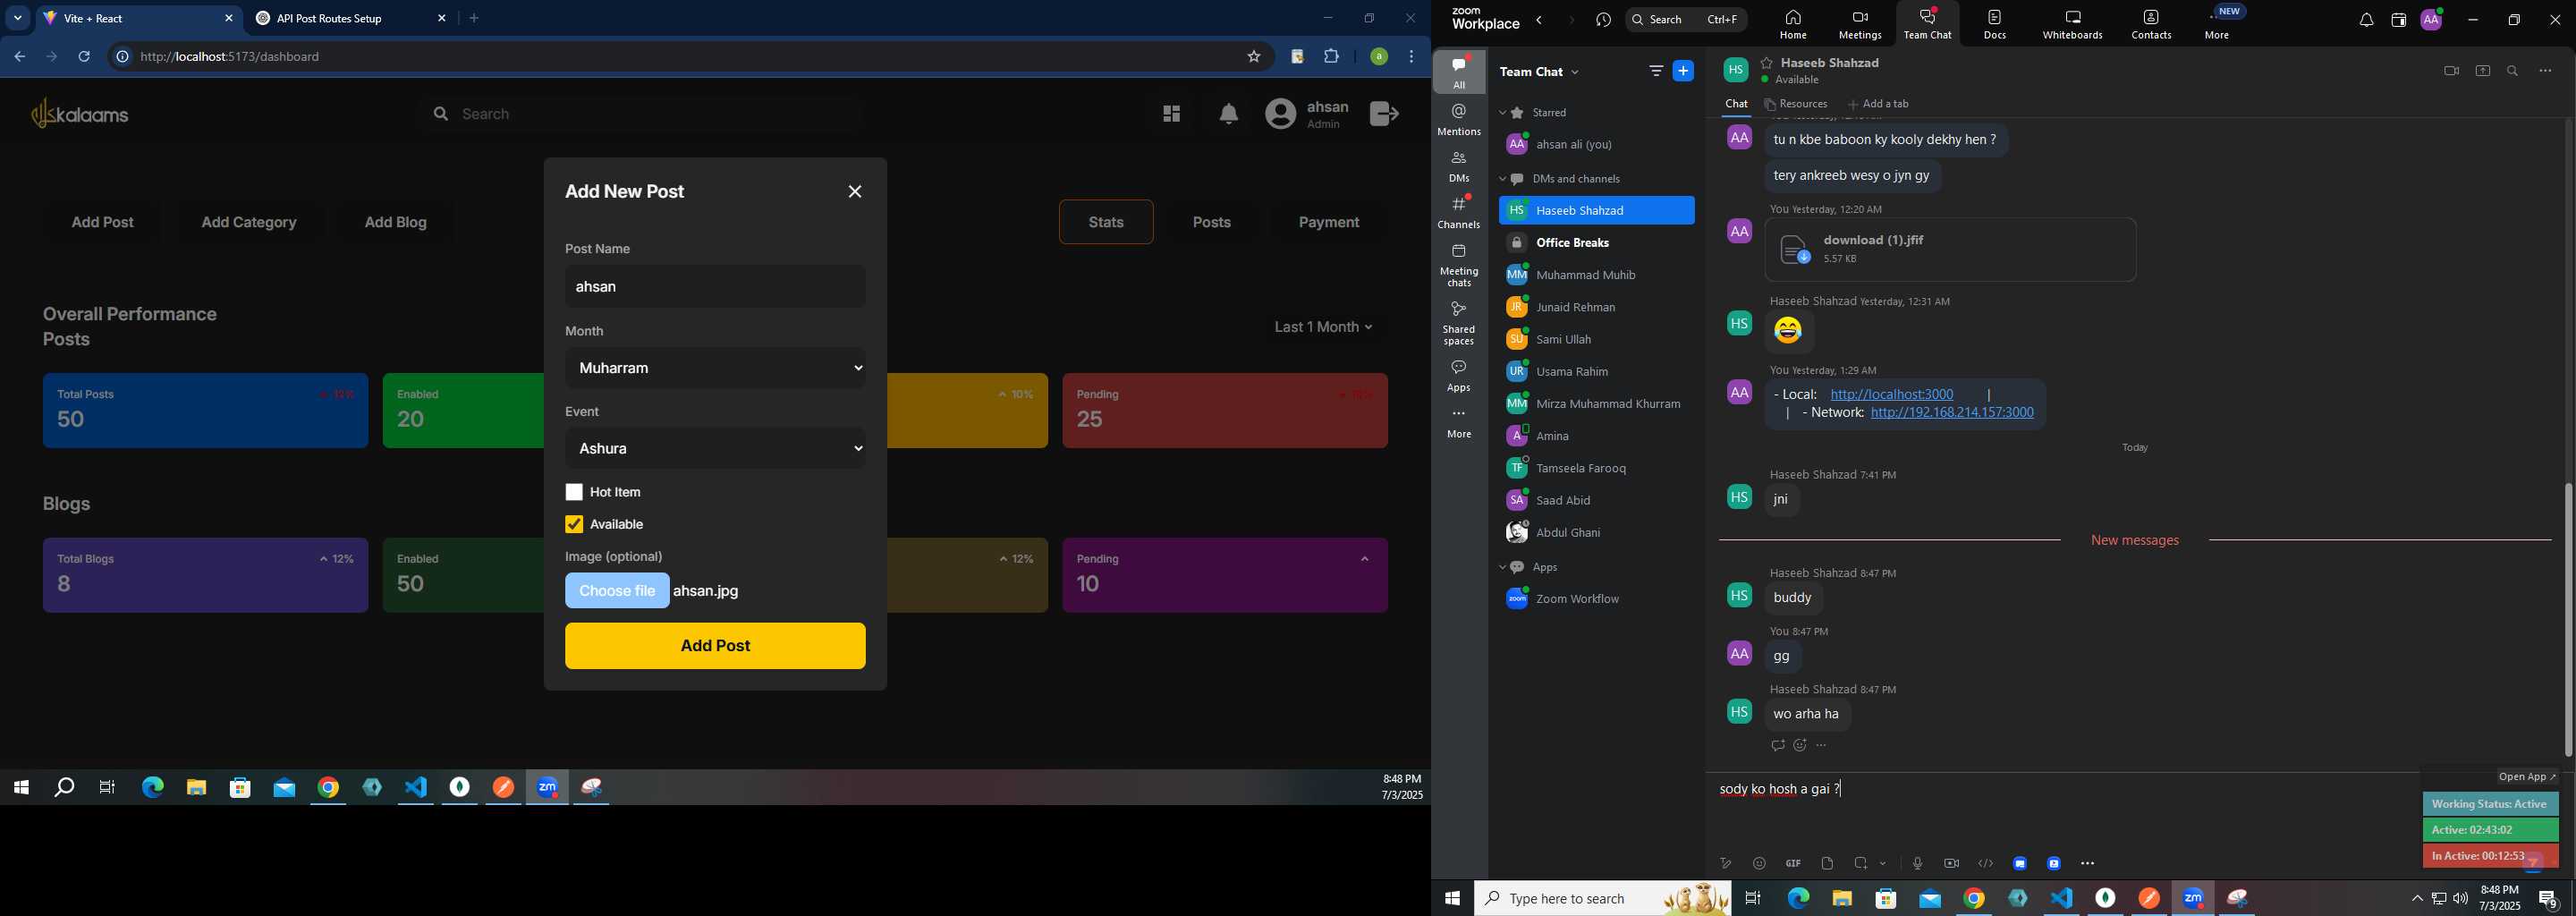Switch to the Resources tab in chat
2576x916 pixels.
[x=1796, y=104]
